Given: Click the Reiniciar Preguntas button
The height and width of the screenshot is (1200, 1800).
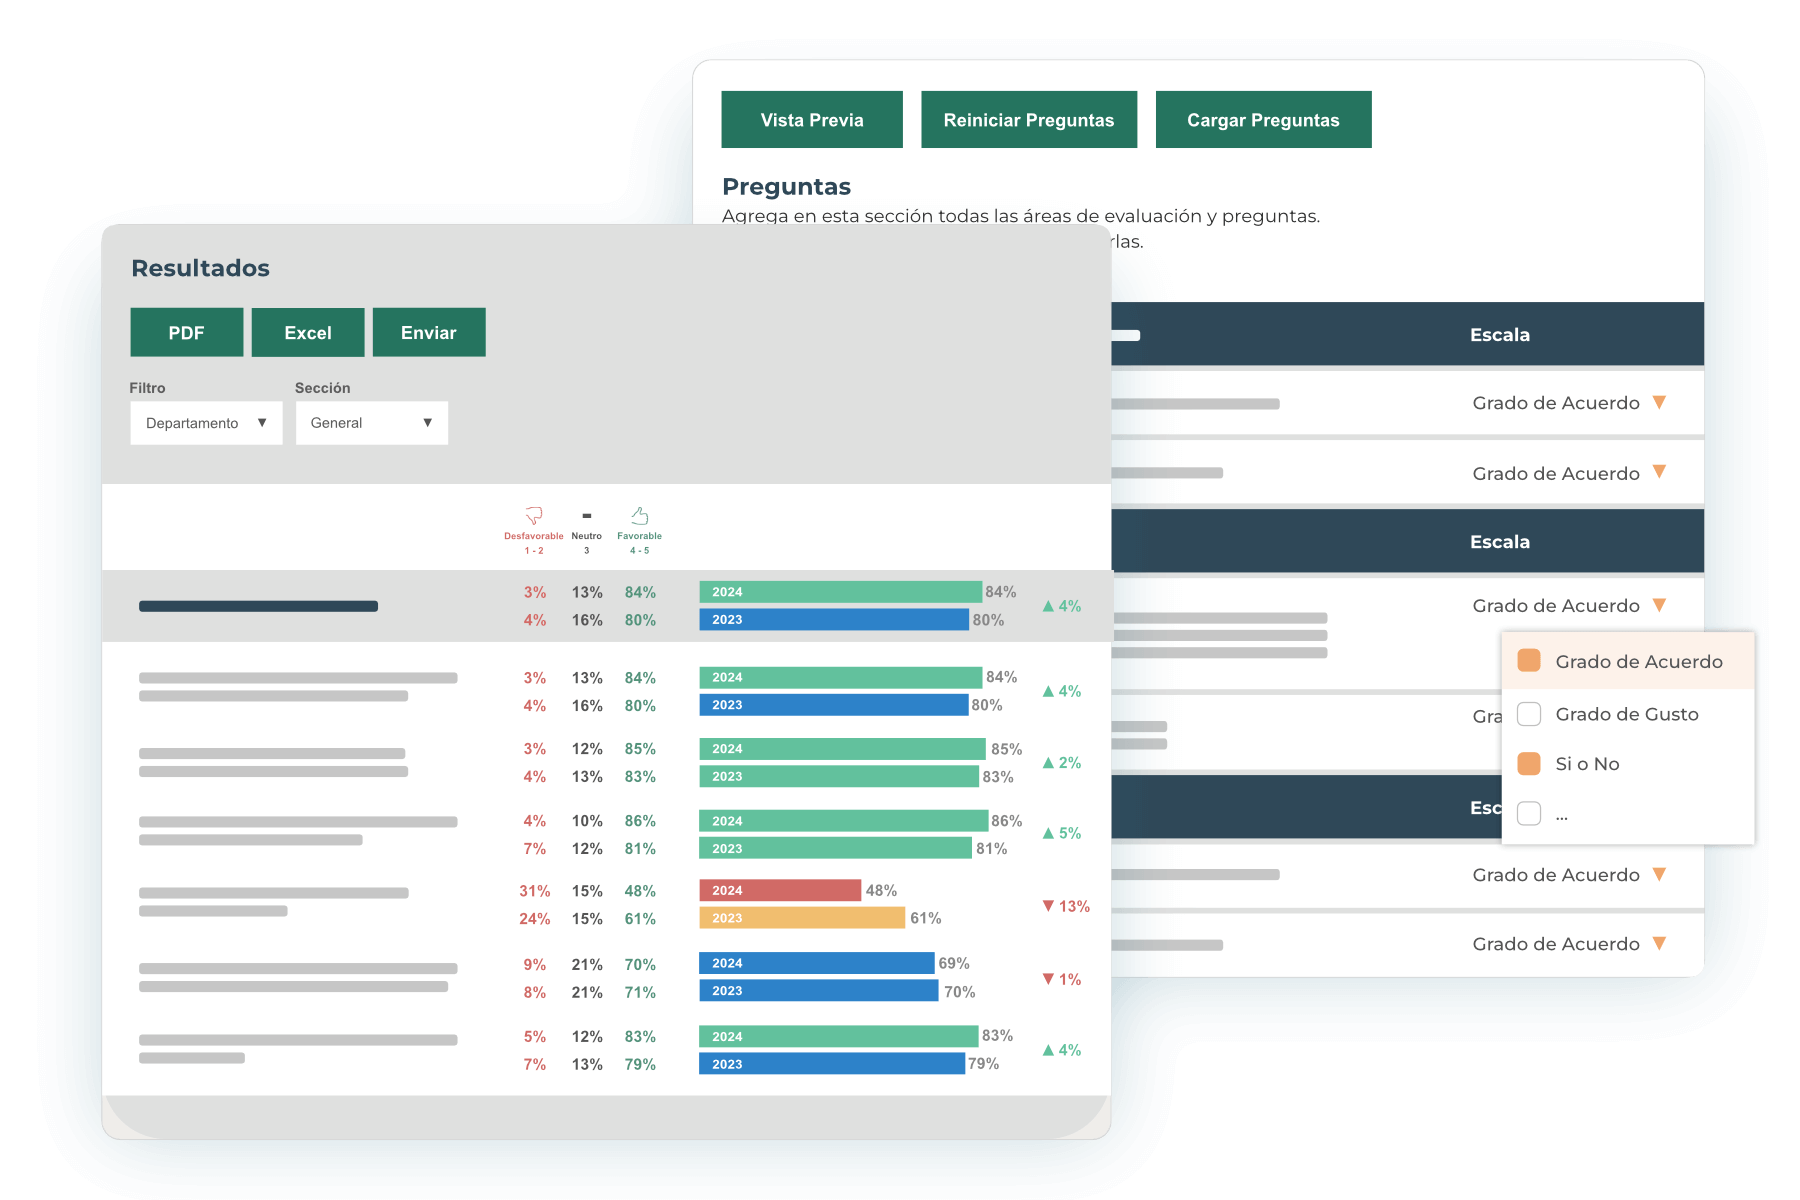Looking at the screenshot, I should click(1029, 120).
